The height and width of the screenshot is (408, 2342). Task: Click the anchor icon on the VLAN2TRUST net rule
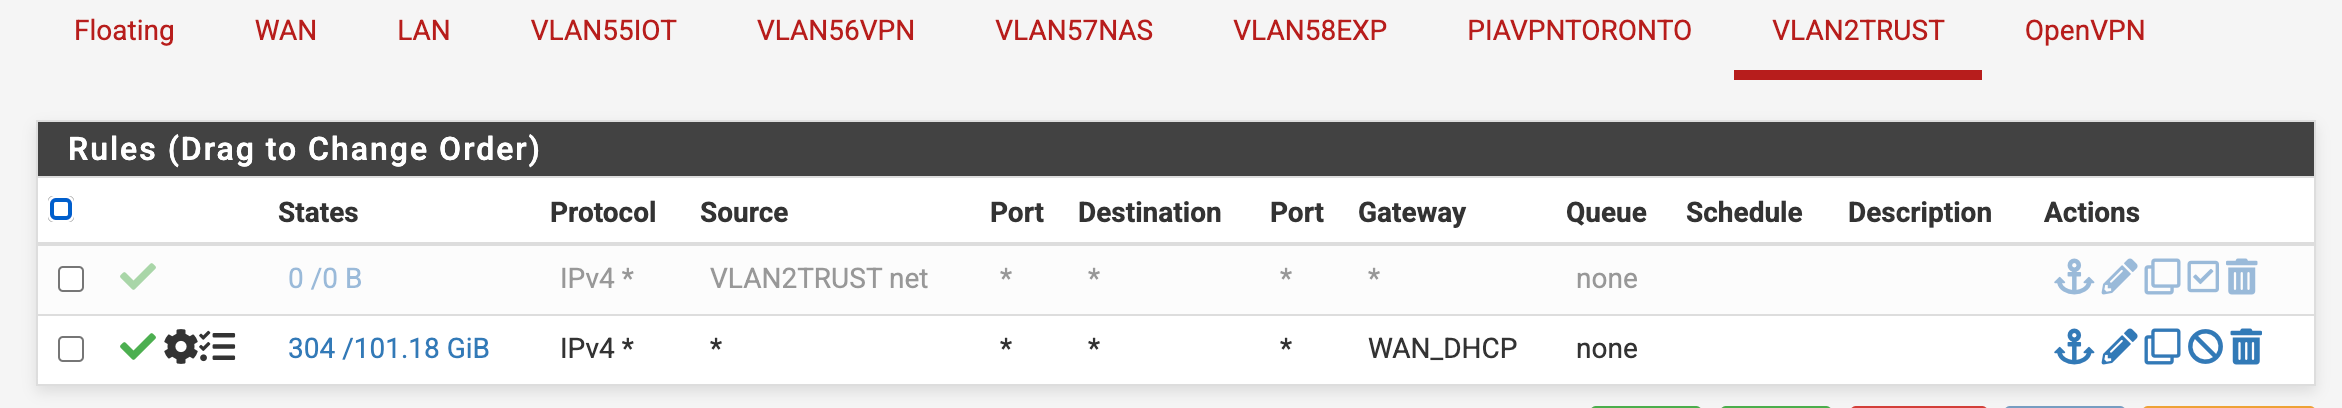click(x=2073, y=277)
